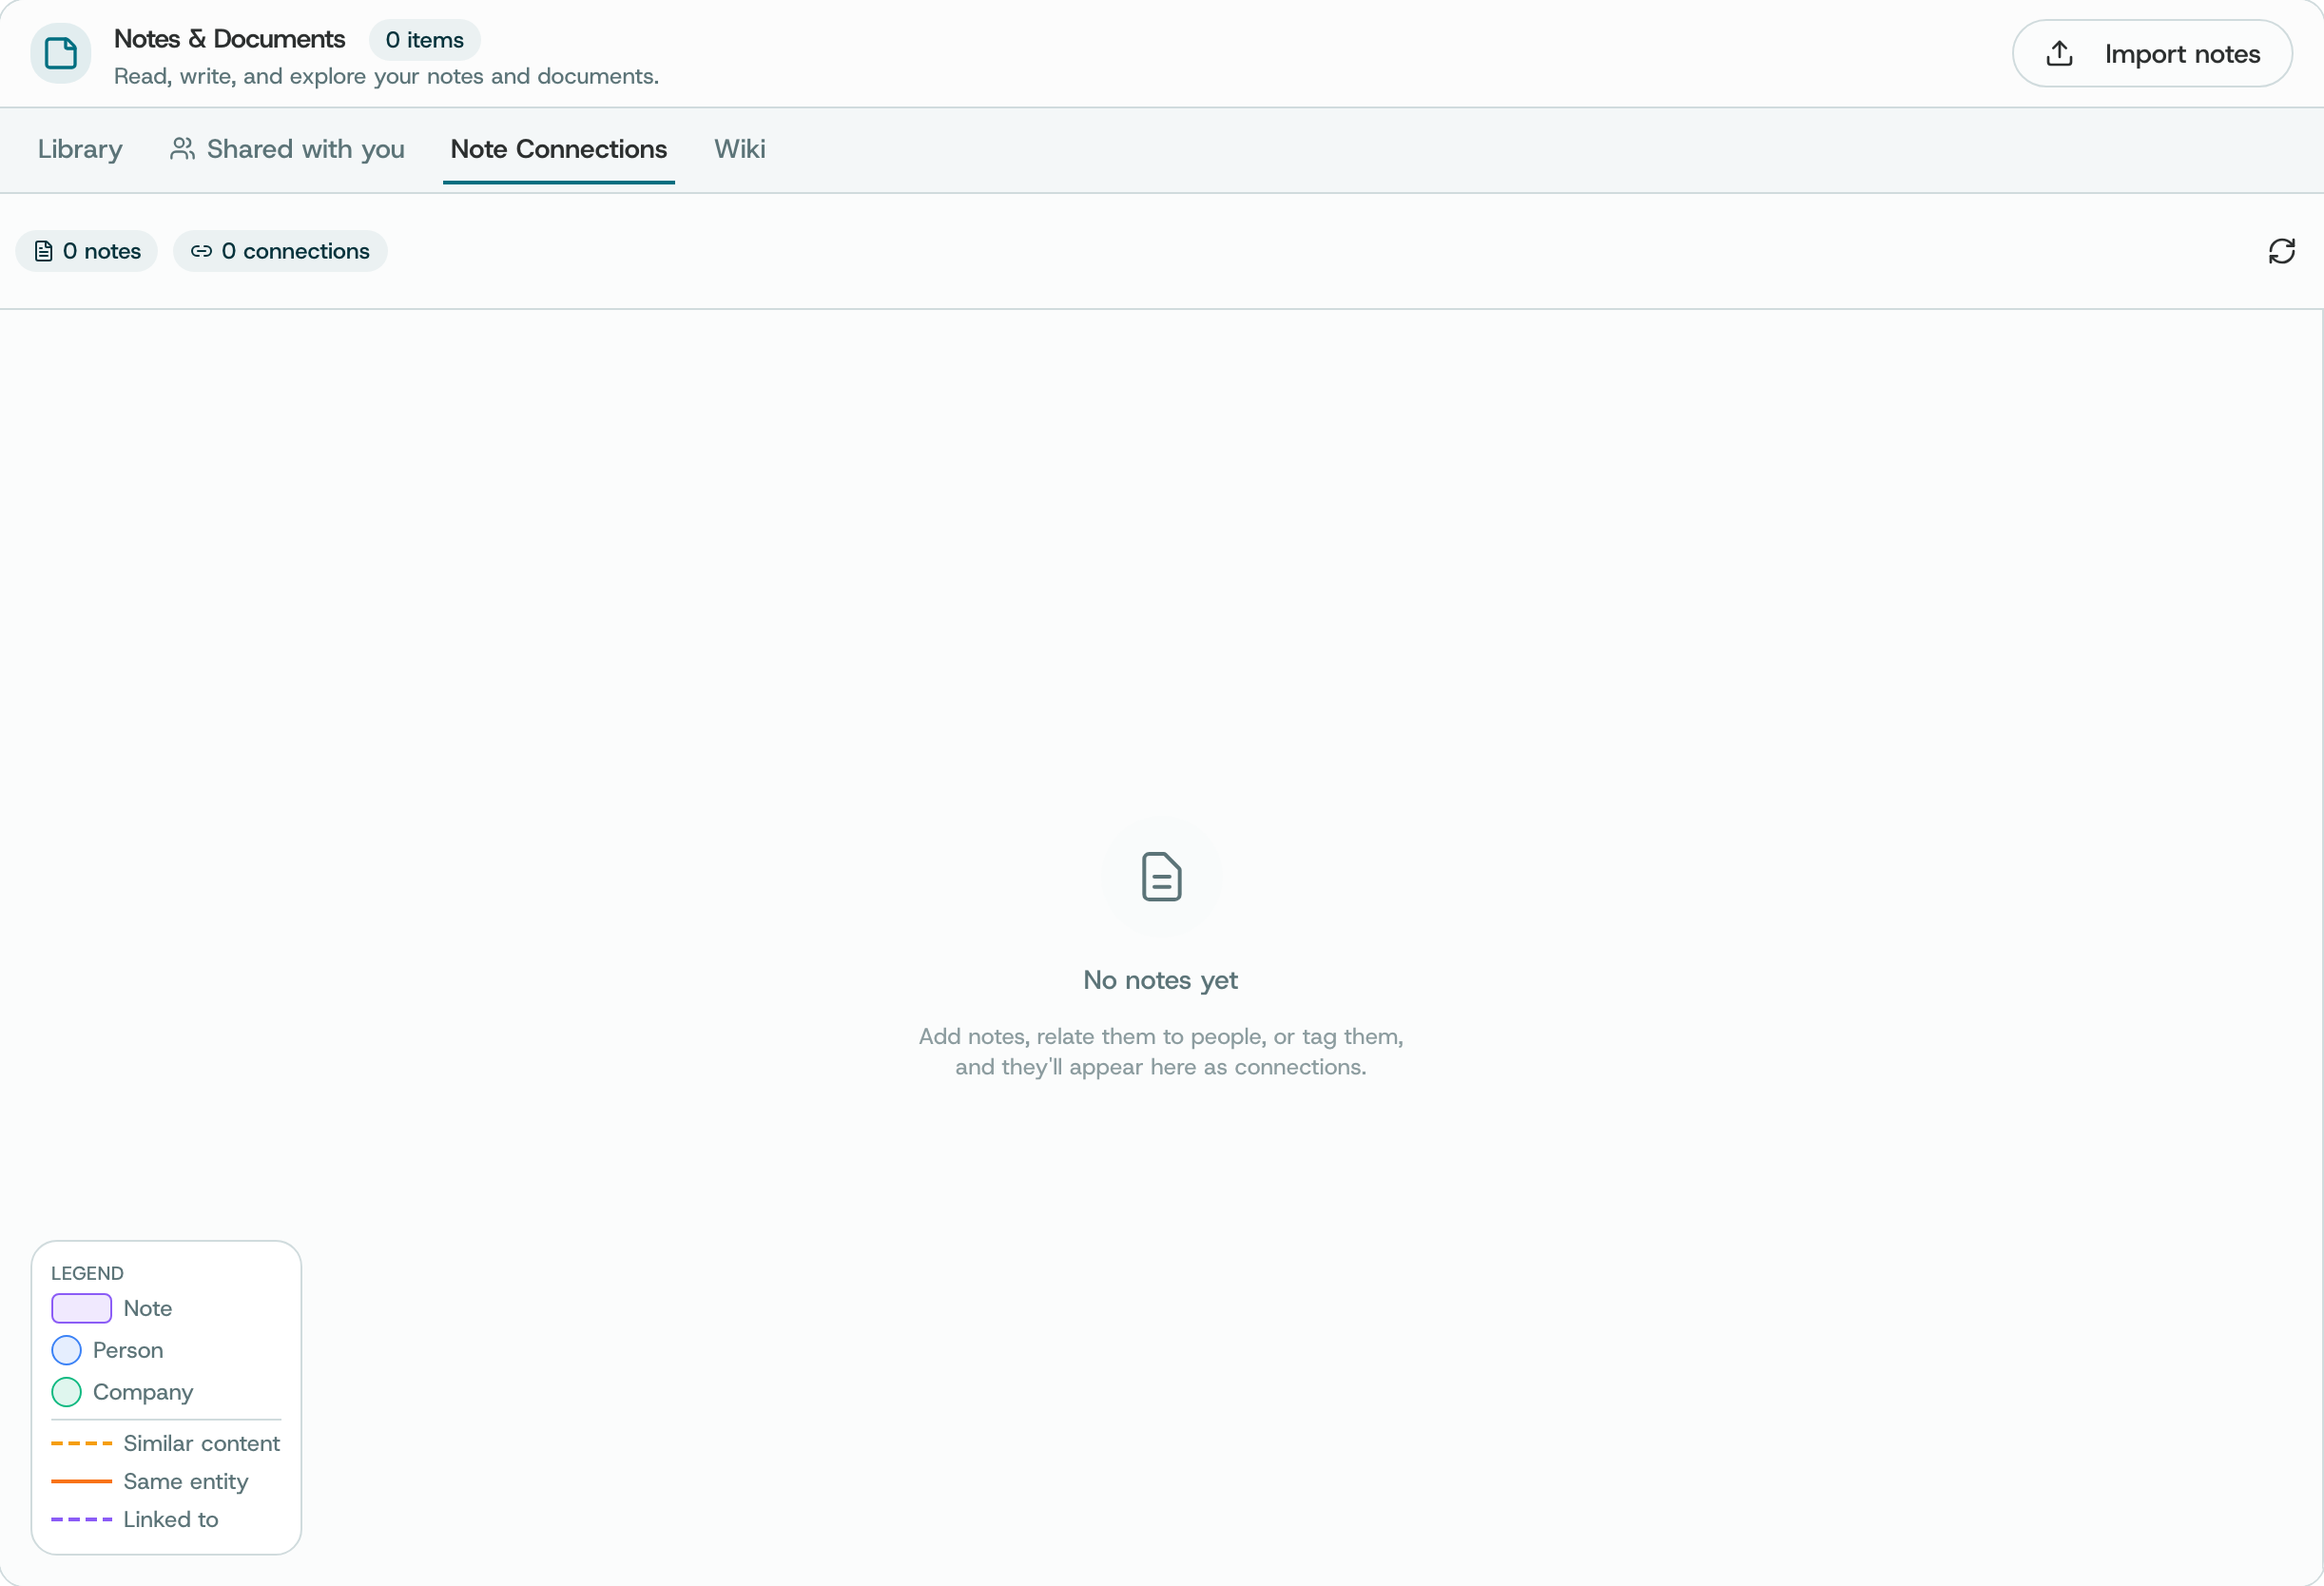Click the Linked to legend entry
Screen dimensions: 2324x1586
tap(135, 1519)
